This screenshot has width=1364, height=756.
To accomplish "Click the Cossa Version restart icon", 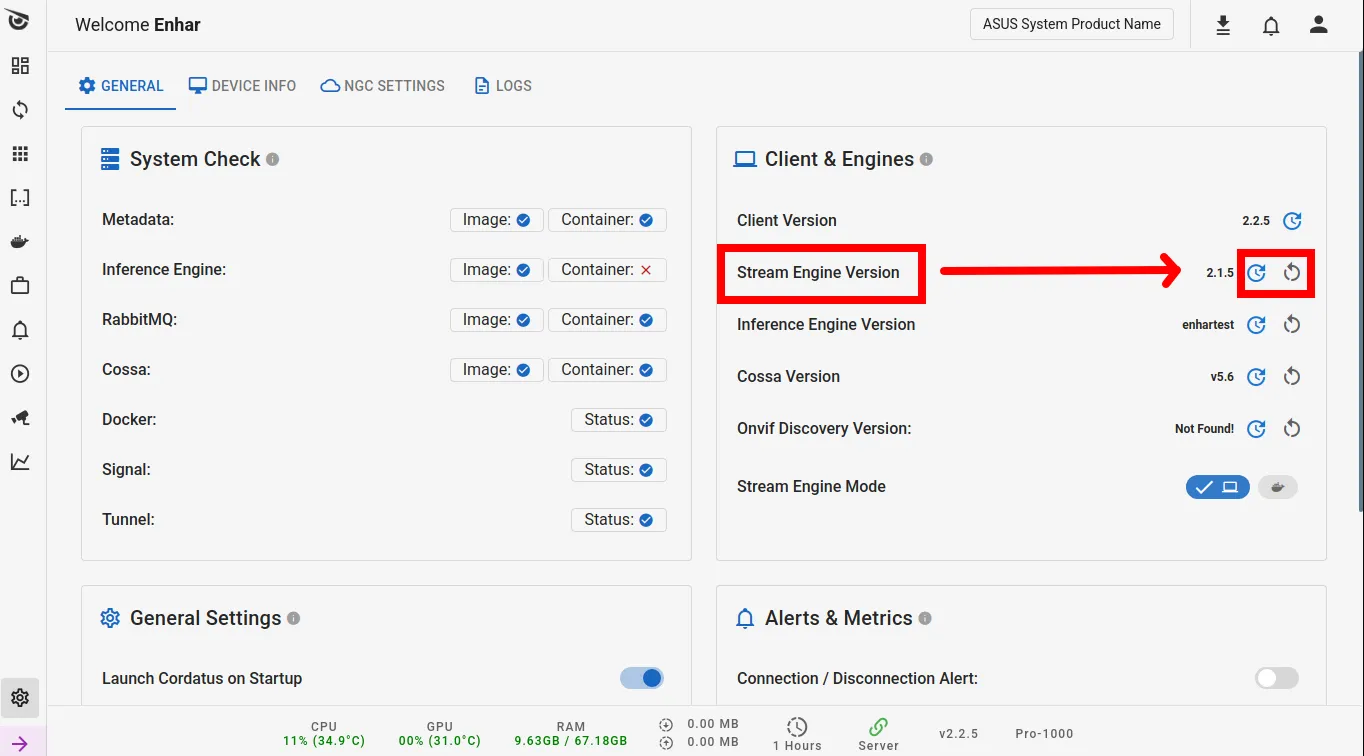I will point(1292,377).
